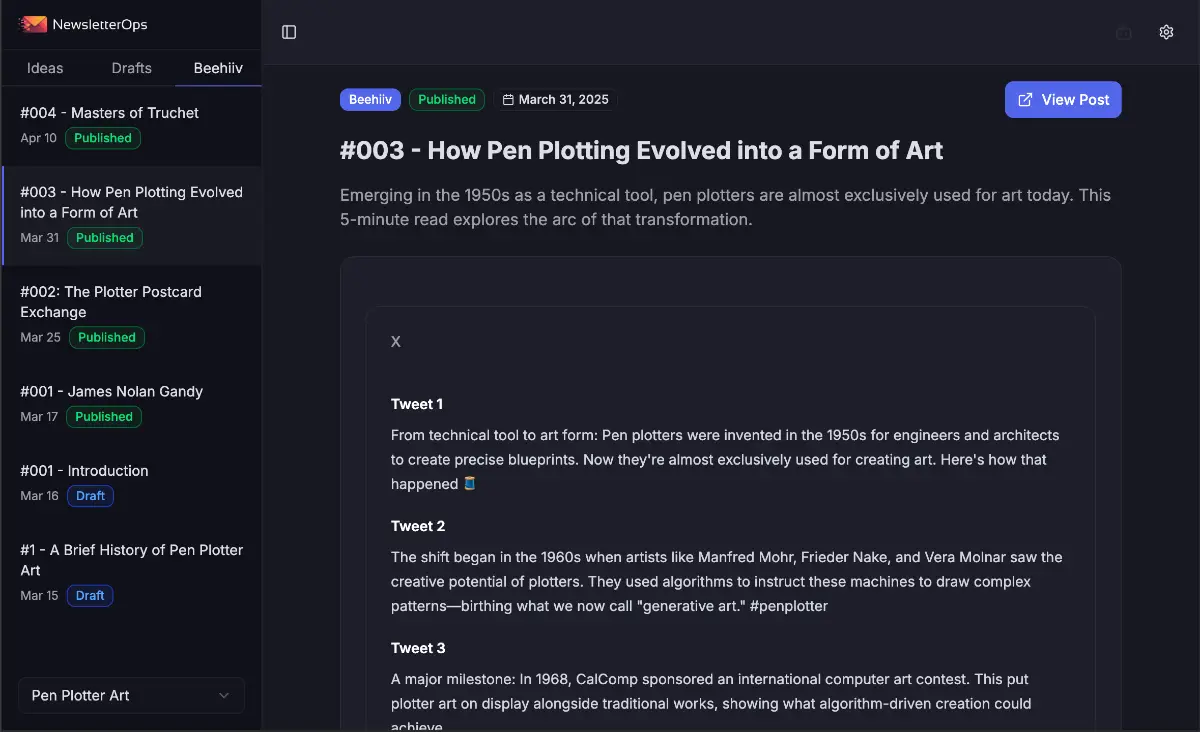This screenshot has width=1200, height=732.
Task: Click the NewsletterOps mail logo icon
Action: [33, 24]
